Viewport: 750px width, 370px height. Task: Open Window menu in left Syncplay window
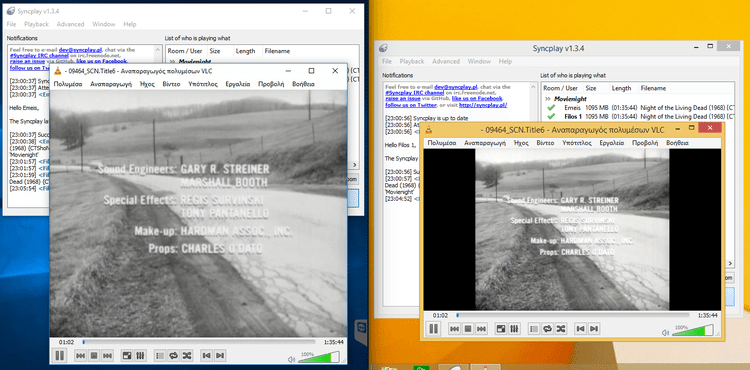pos(104,24)
